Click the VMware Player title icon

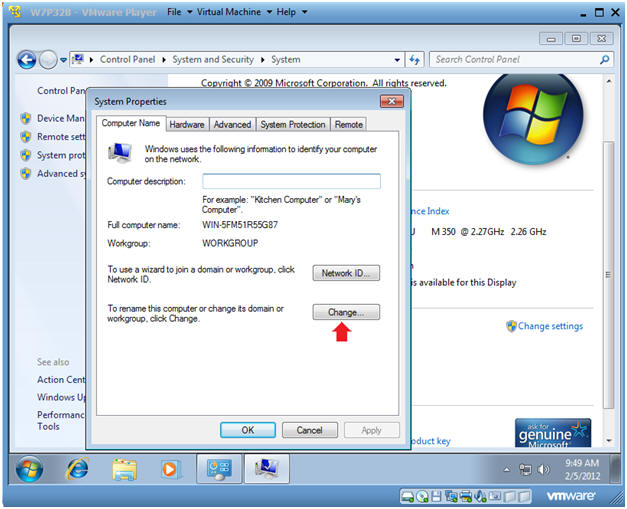point(16,12)
